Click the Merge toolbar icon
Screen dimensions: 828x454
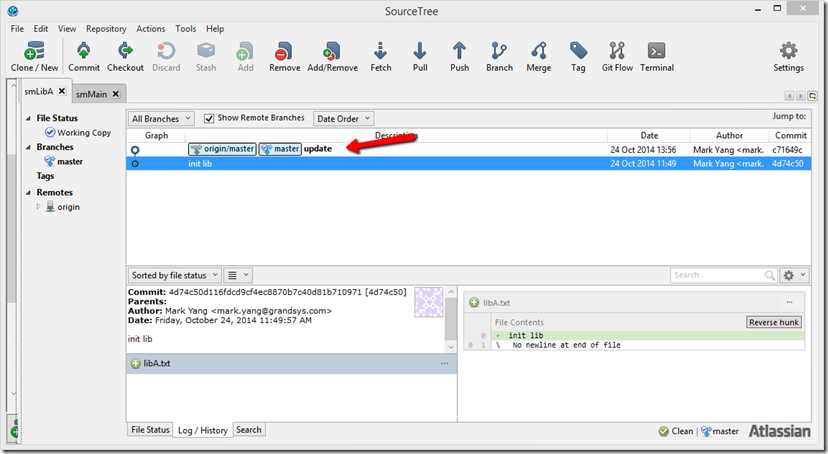click(539, 57)
